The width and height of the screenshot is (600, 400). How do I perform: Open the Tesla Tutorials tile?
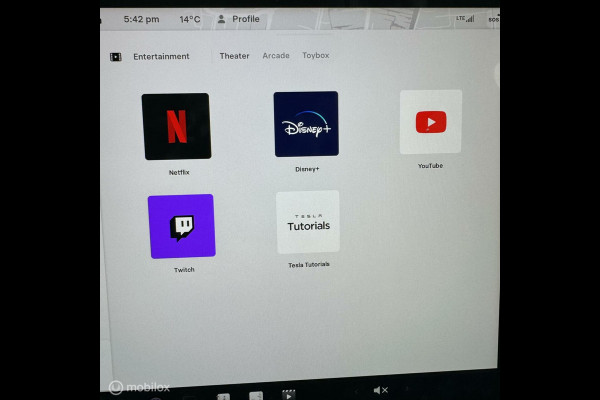308,222
